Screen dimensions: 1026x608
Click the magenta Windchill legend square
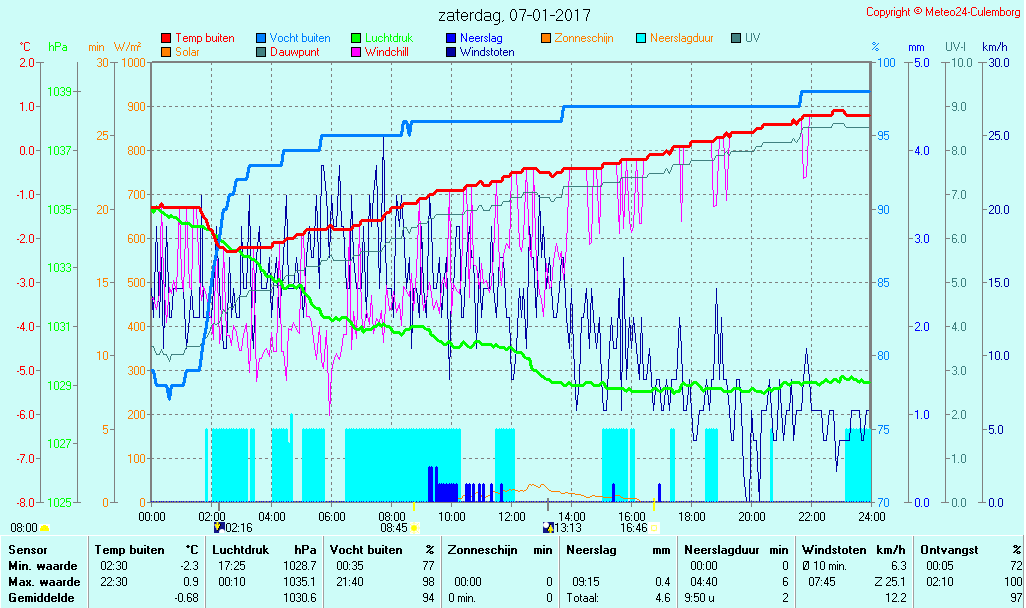click(356, 52)
